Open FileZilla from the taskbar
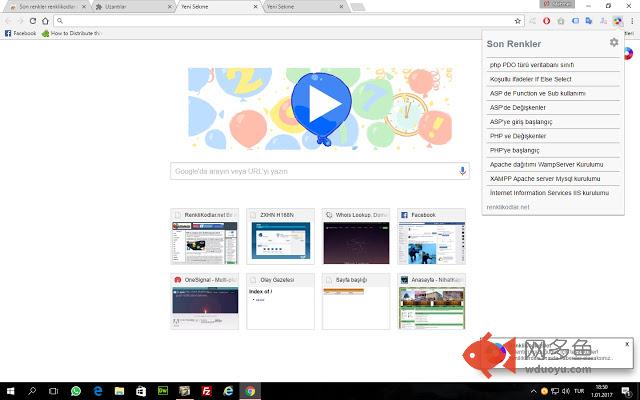The image size is (640, 400). 207,391
